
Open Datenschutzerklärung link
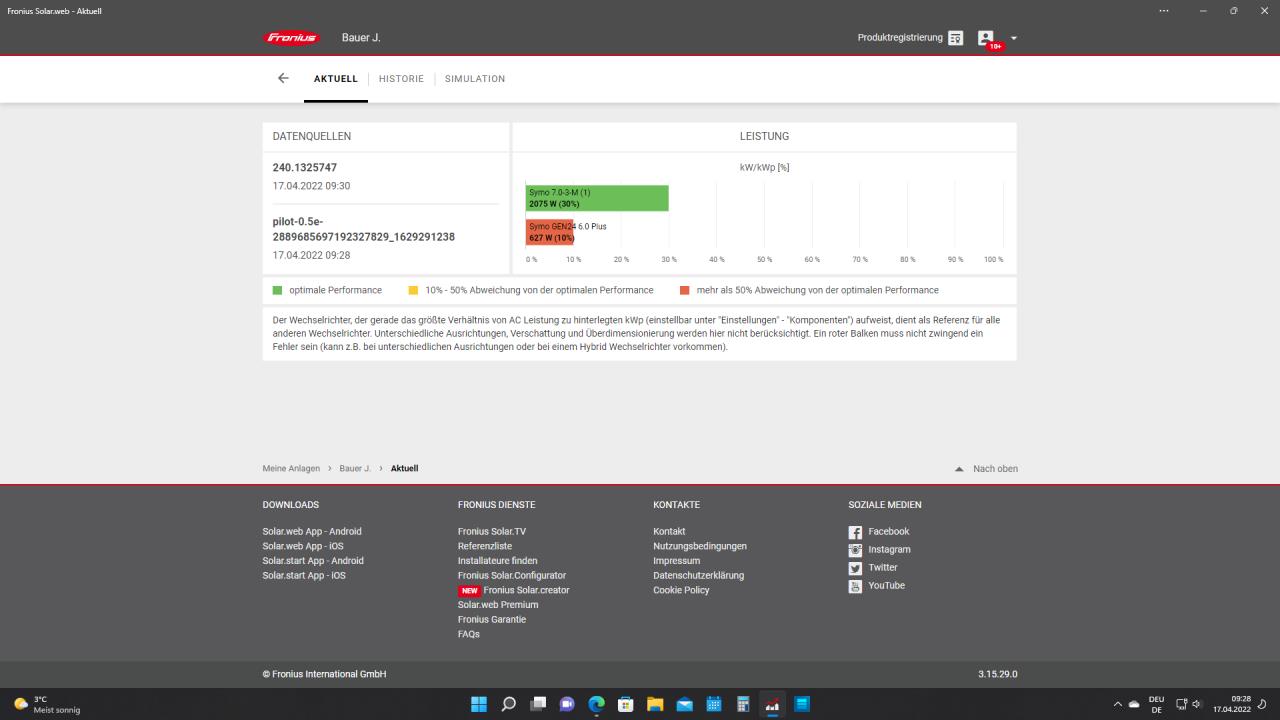pyautogui.click(x=699, y=575)
